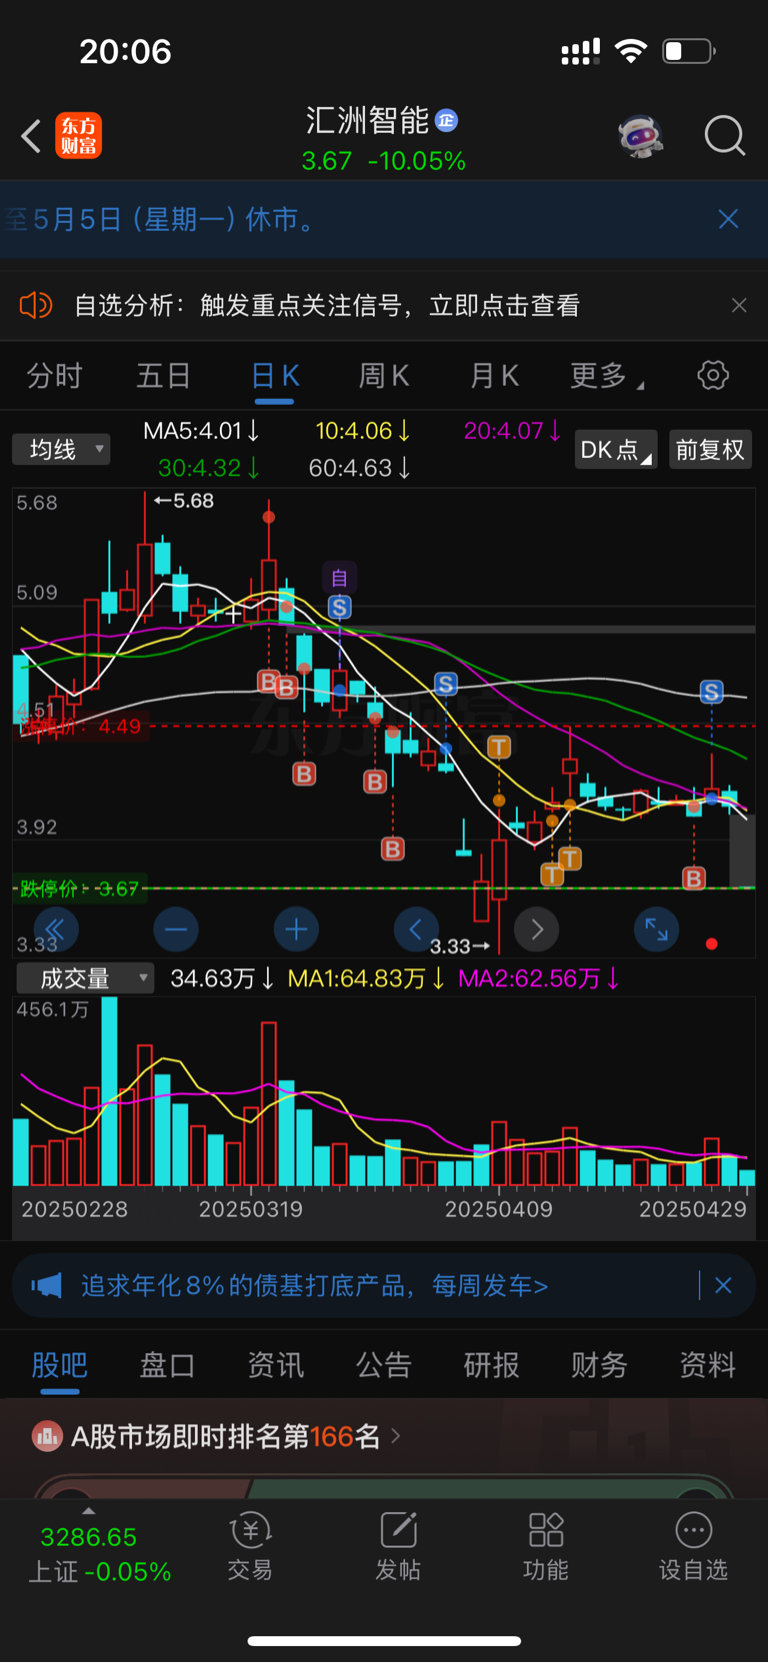Open chart settings gear icon
This screenshot has height=1663, width=768.
713,376
